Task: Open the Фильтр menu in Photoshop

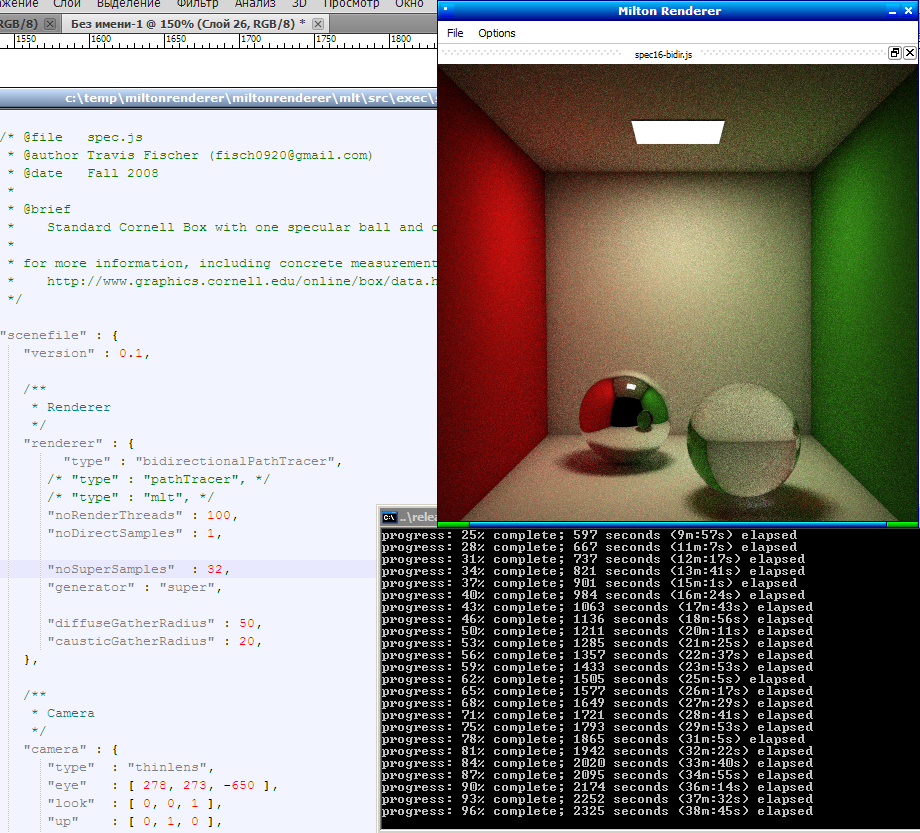Action: pyautogui.click(x=197, y=4)
